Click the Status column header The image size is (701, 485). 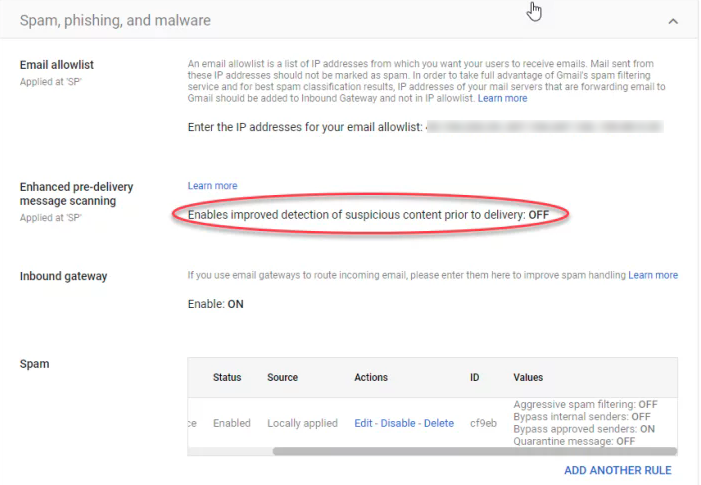pyautogui.click(x=227, y=377)
